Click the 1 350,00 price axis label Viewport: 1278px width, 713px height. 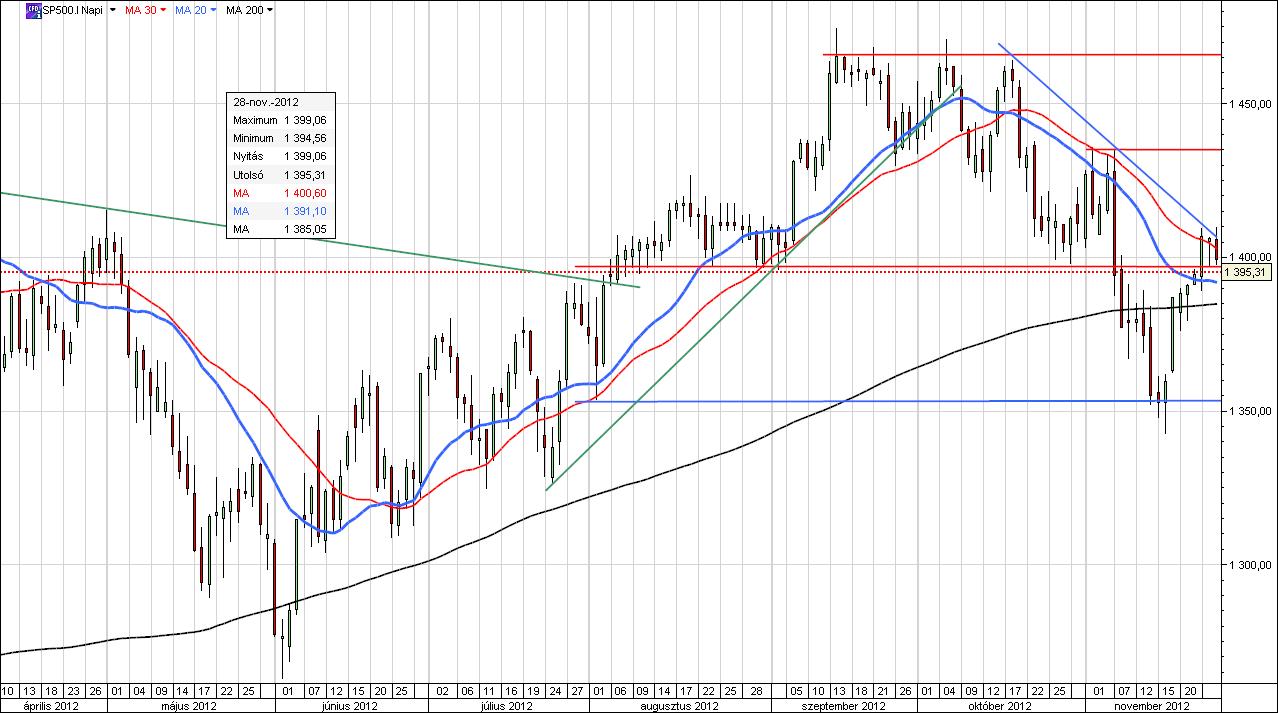[1249, 411]
